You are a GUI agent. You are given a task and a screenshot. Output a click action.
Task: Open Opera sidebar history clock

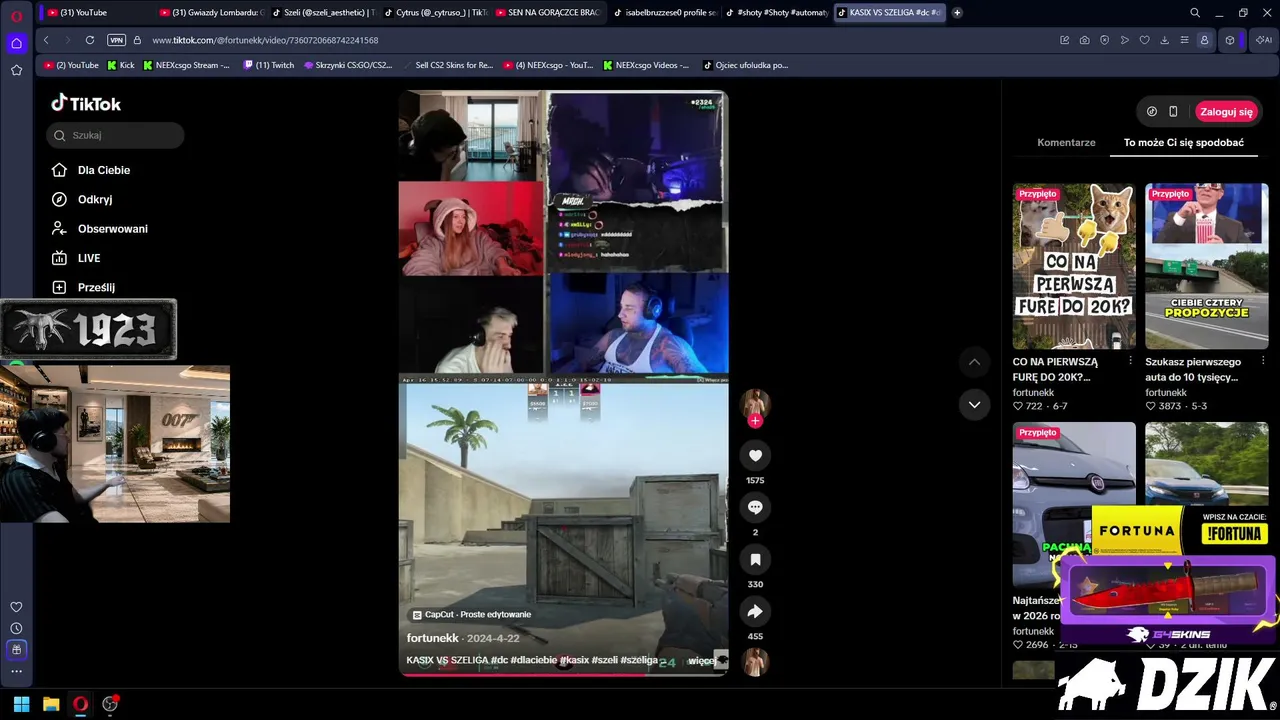16,628
